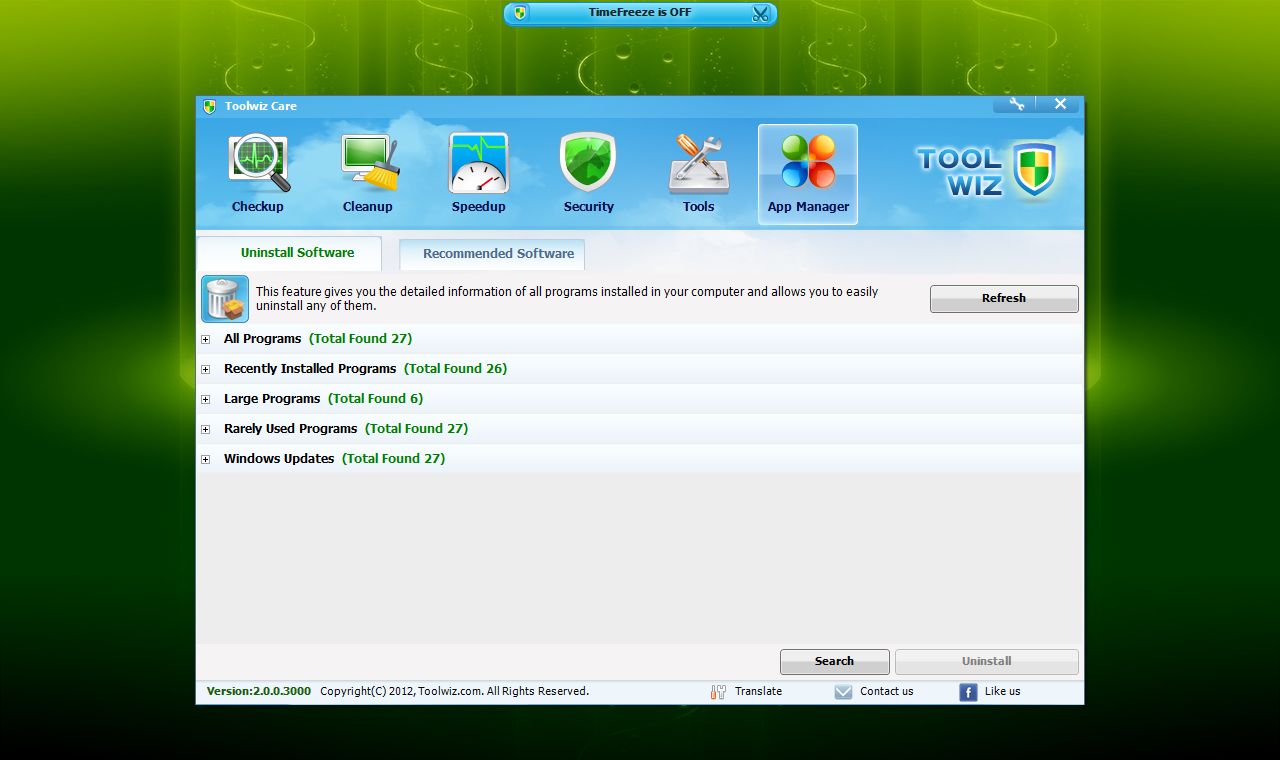Click the Contact us envelope icon

pyautogui.click(x=843, y=692)
